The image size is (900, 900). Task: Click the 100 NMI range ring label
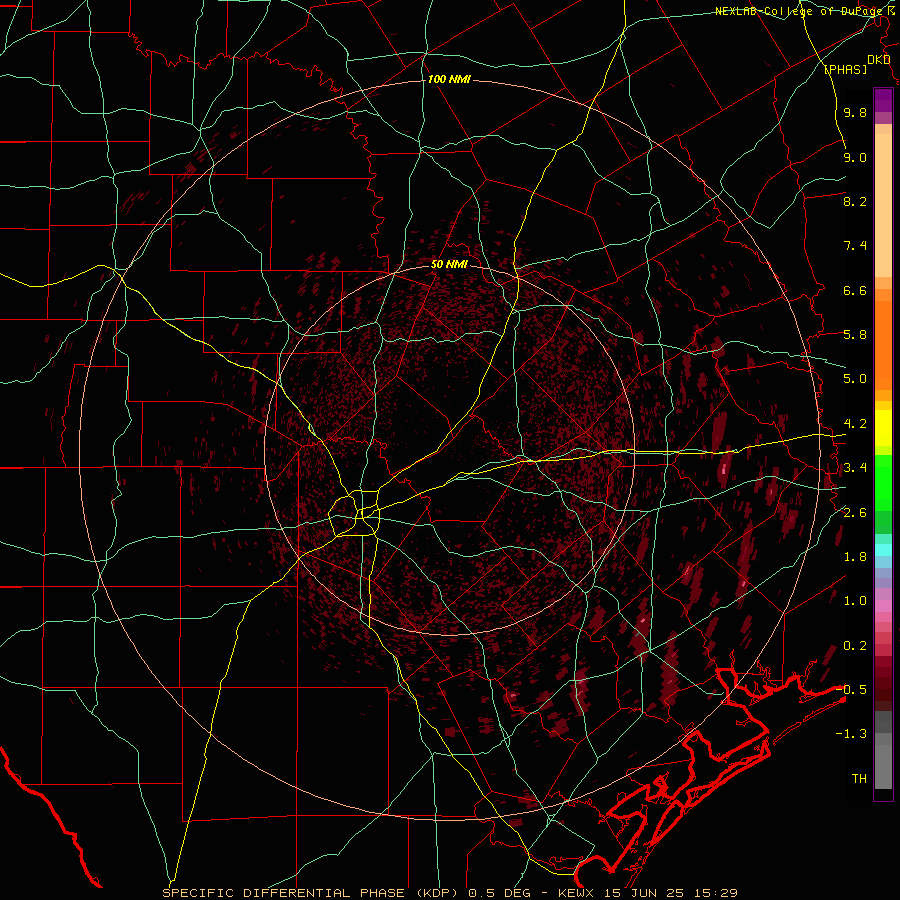449,79
